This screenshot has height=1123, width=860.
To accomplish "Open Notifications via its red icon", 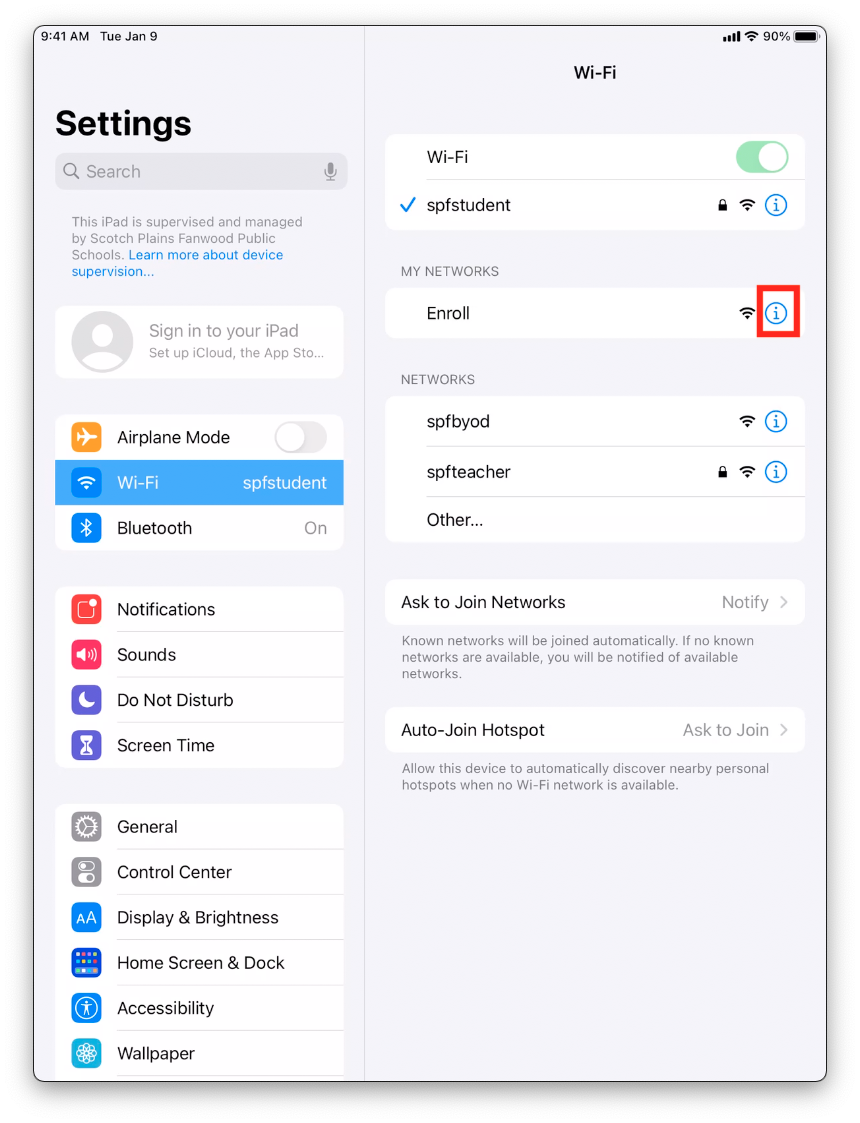I will tap(86, 609).
